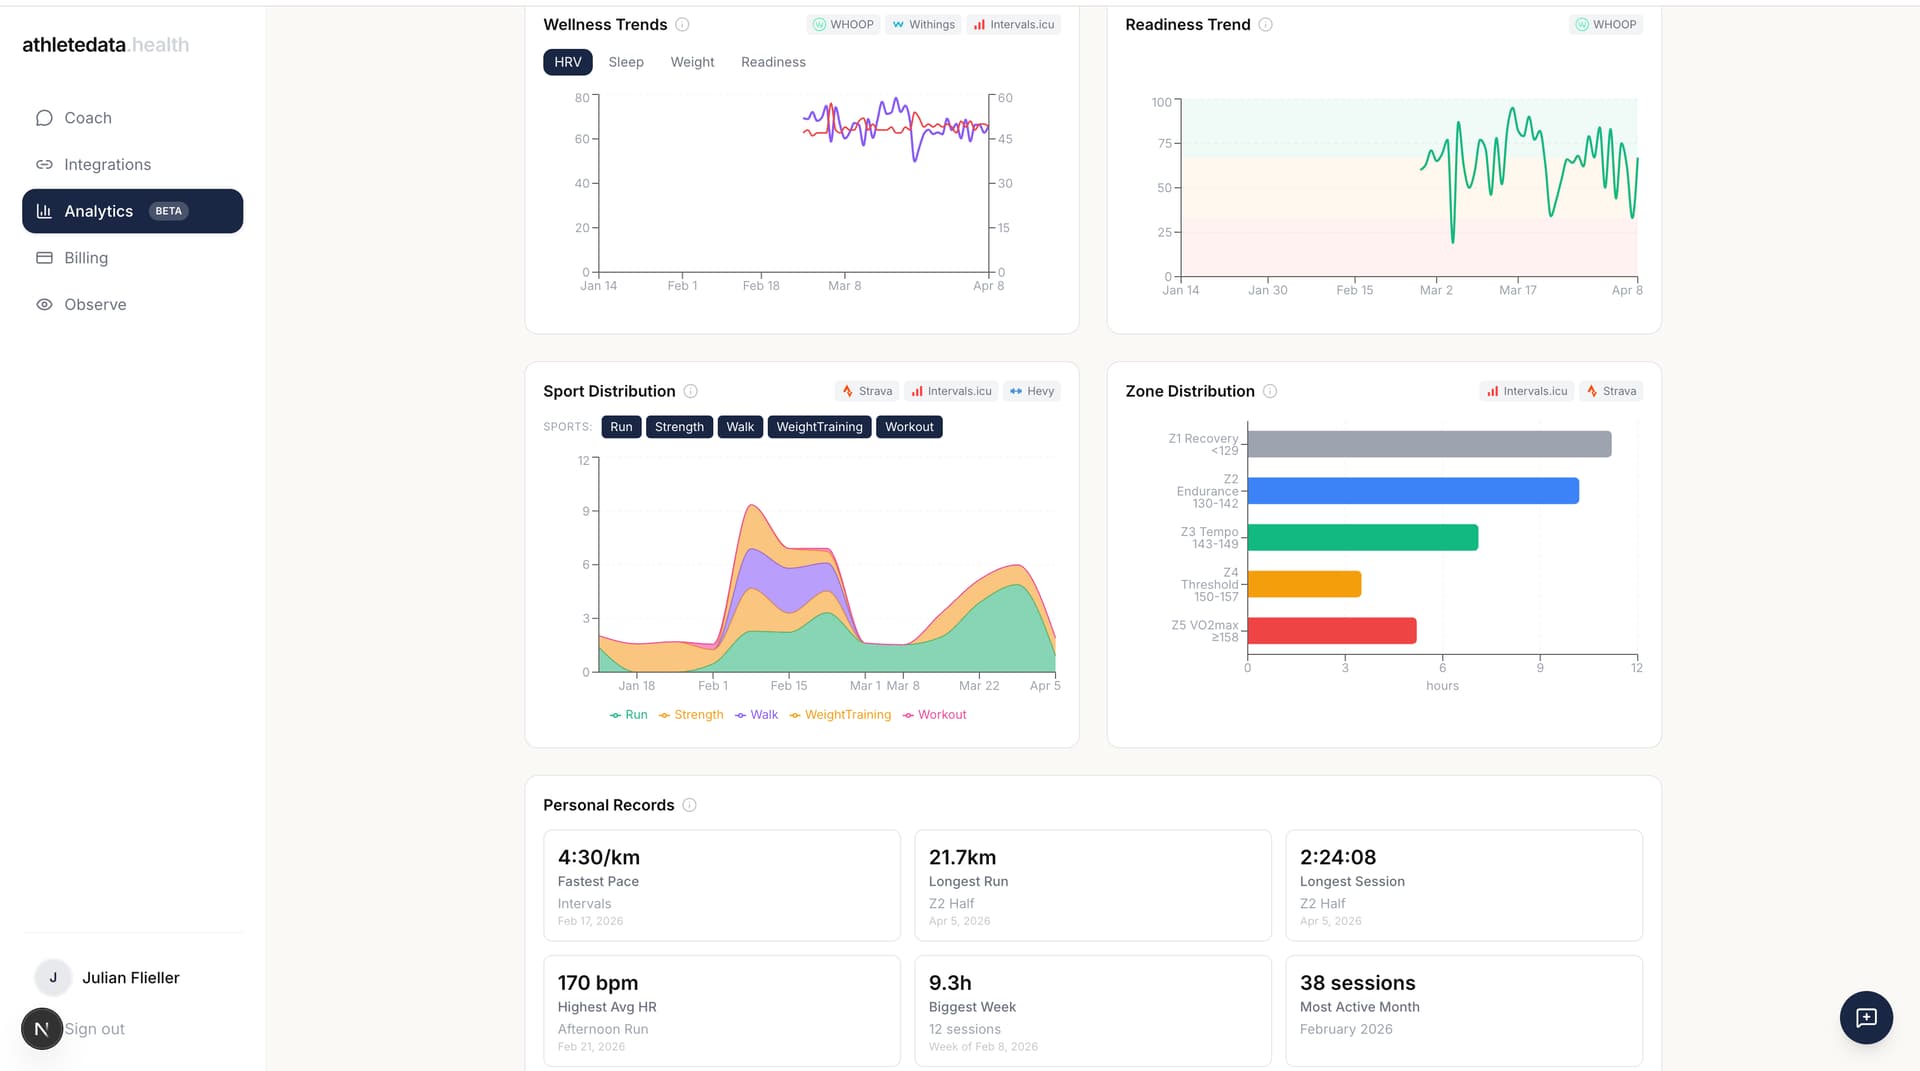Image resolution: width=1920 pixels, height=1071 pixels.
Task: Toggle the Walk sport filter chip
Action: [x=740, y=427]
